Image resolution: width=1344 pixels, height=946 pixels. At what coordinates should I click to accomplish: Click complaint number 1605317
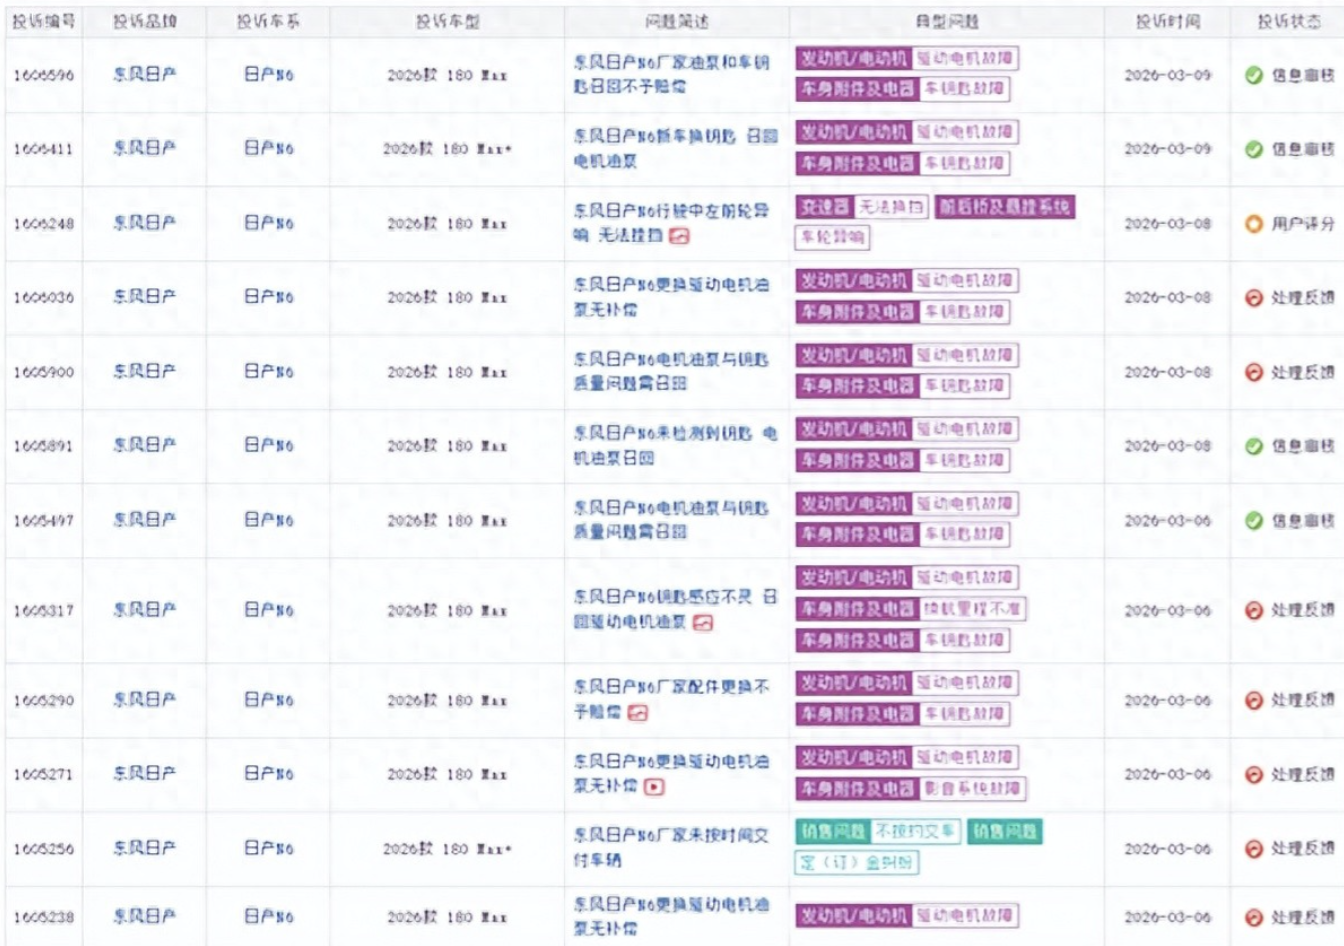[x=44, y=610]
